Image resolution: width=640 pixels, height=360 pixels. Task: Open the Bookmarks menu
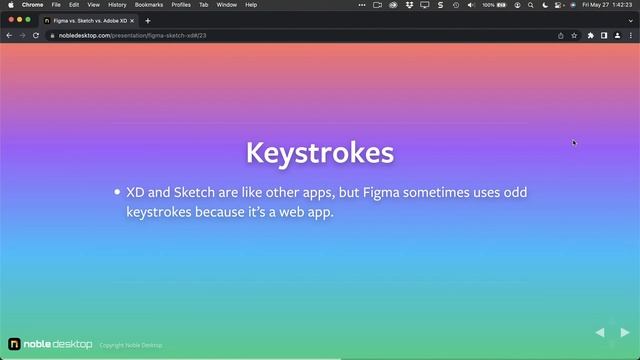149,5
